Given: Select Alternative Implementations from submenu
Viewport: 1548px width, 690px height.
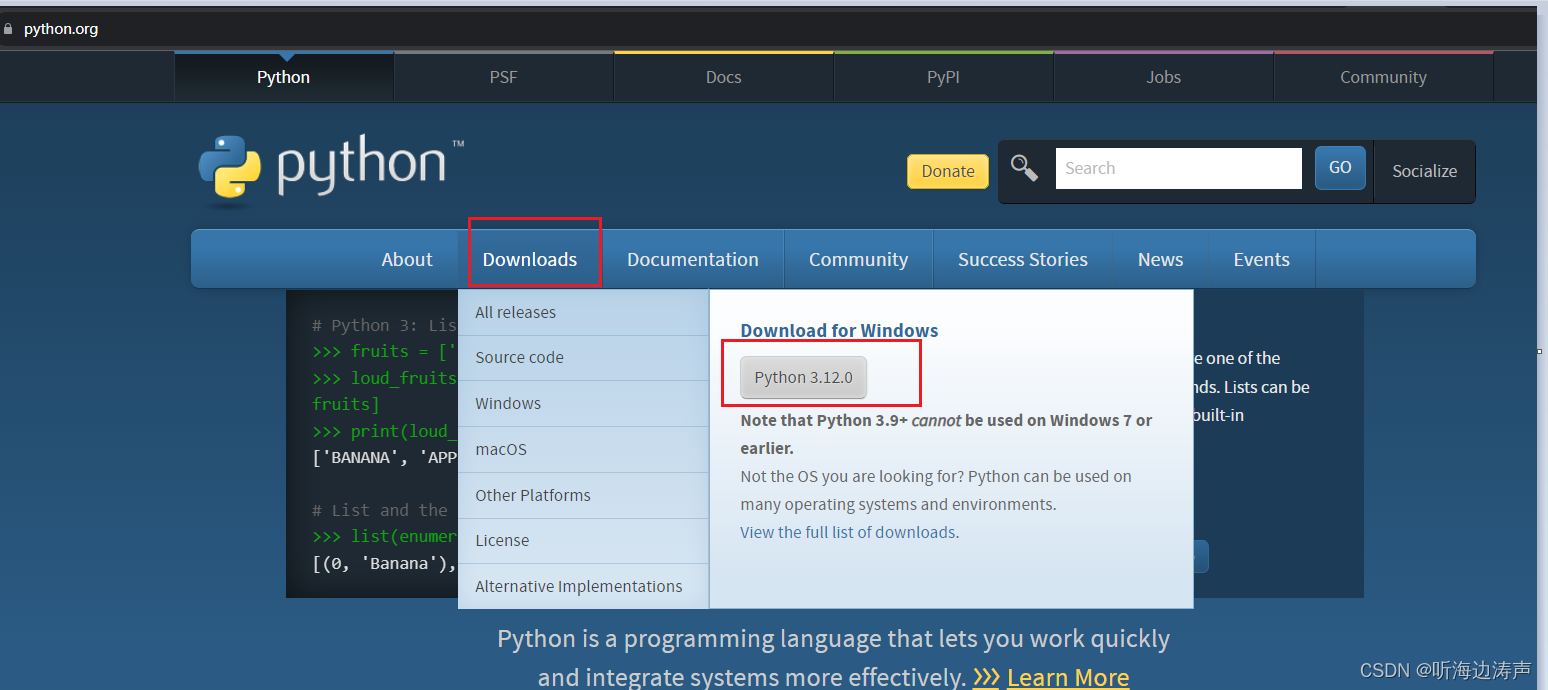Looking at the screenshot, I should [583, 586].
